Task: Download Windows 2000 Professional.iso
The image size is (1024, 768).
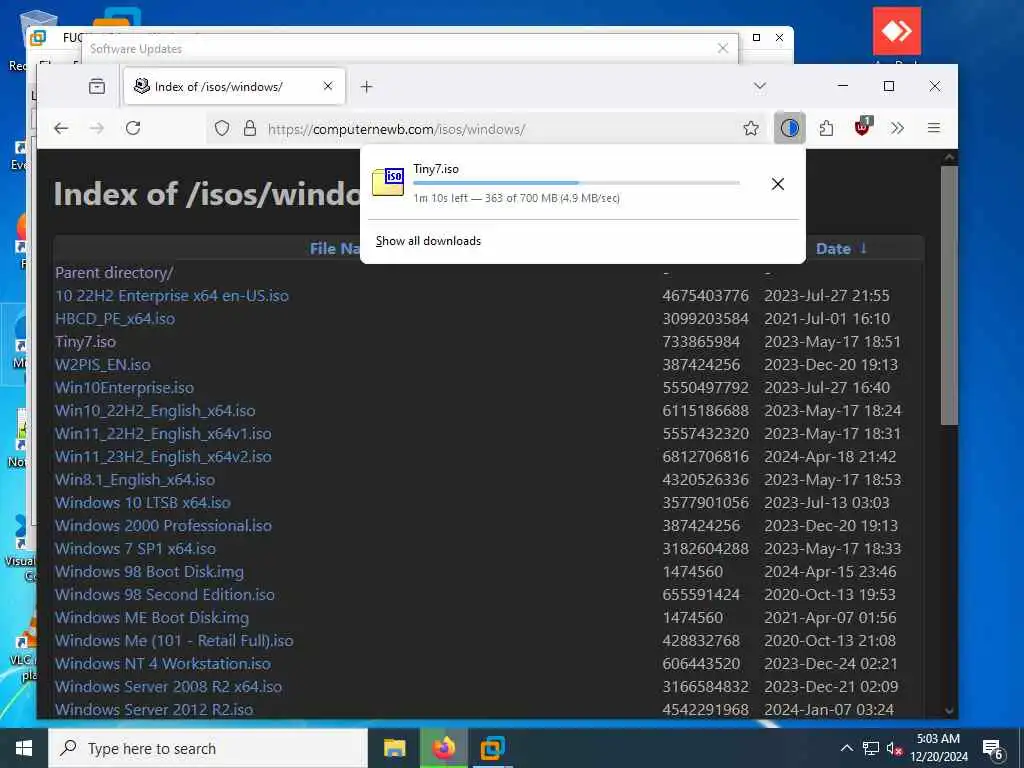Action: (x=163, y=526)
